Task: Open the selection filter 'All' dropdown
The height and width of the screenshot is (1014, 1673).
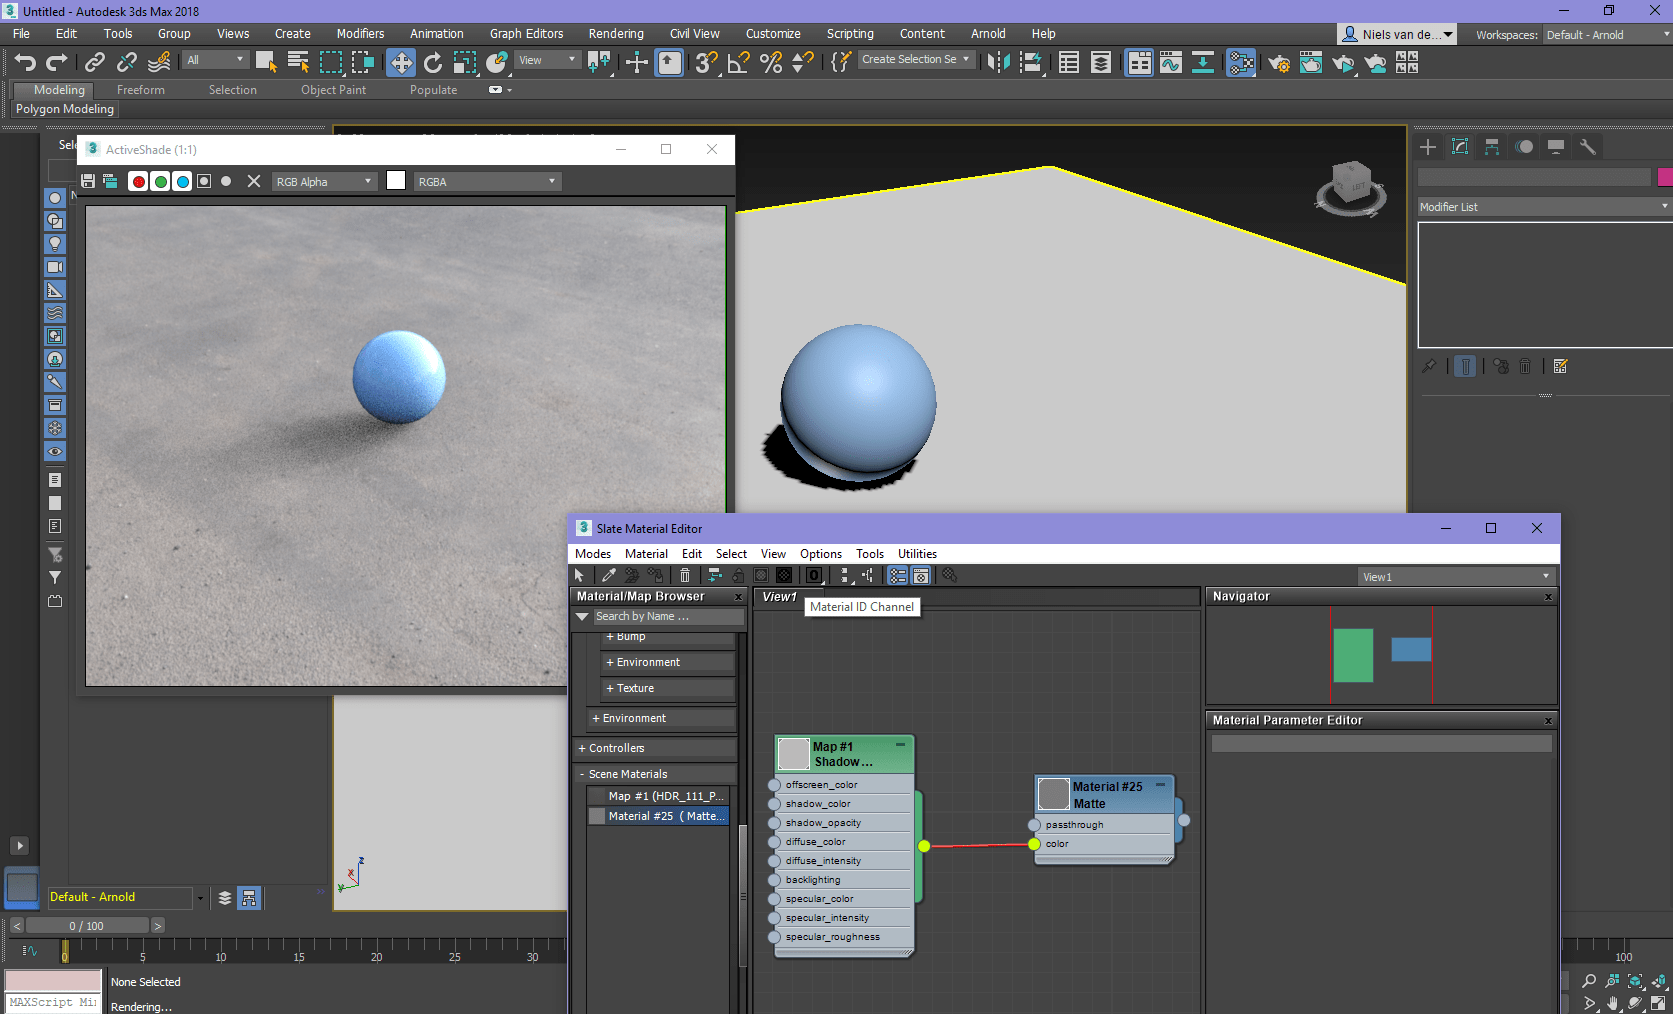Action: point(215,60)
